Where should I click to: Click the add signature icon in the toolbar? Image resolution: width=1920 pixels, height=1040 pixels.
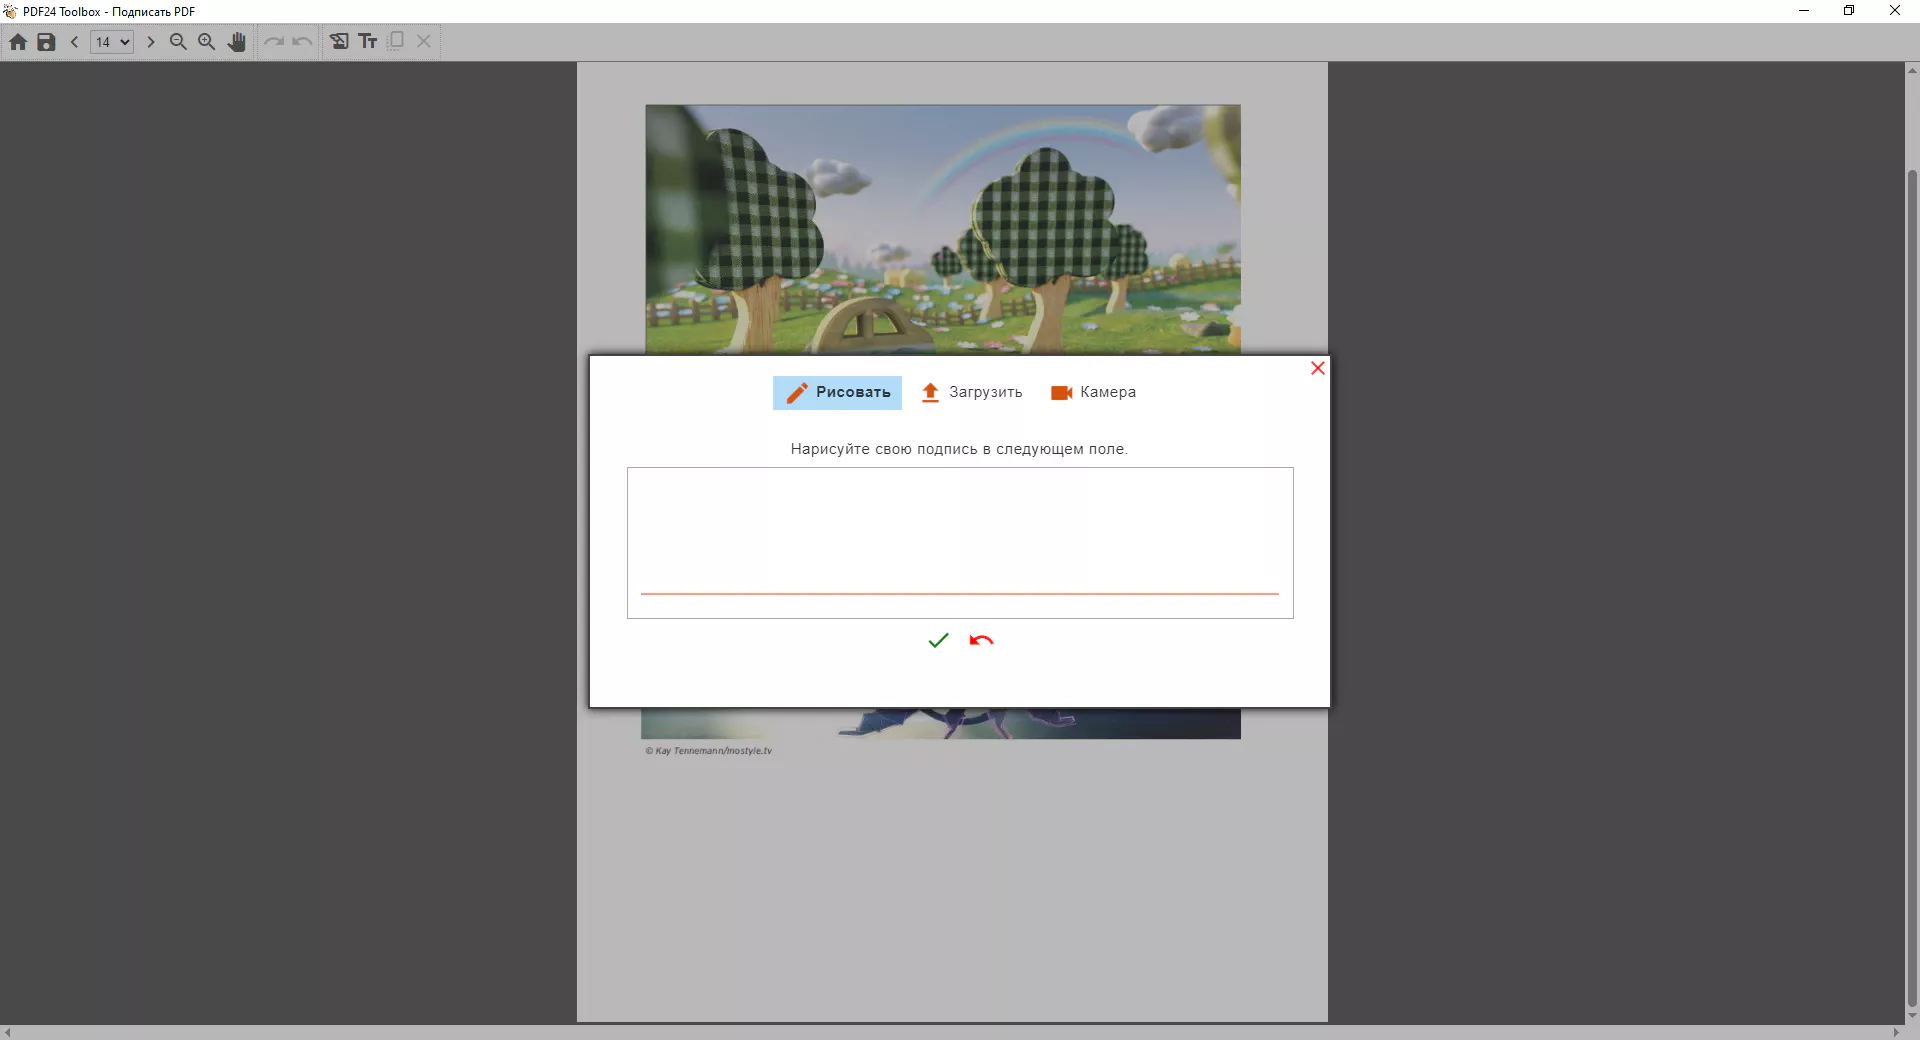click(x=340, y=42)
